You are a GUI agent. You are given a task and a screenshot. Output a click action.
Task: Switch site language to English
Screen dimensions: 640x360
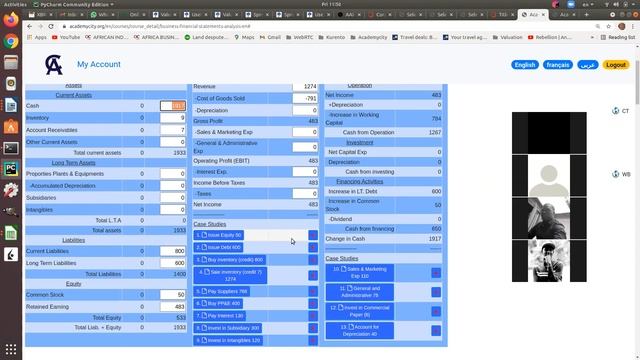pyautogui.click(x=525, y=65)
